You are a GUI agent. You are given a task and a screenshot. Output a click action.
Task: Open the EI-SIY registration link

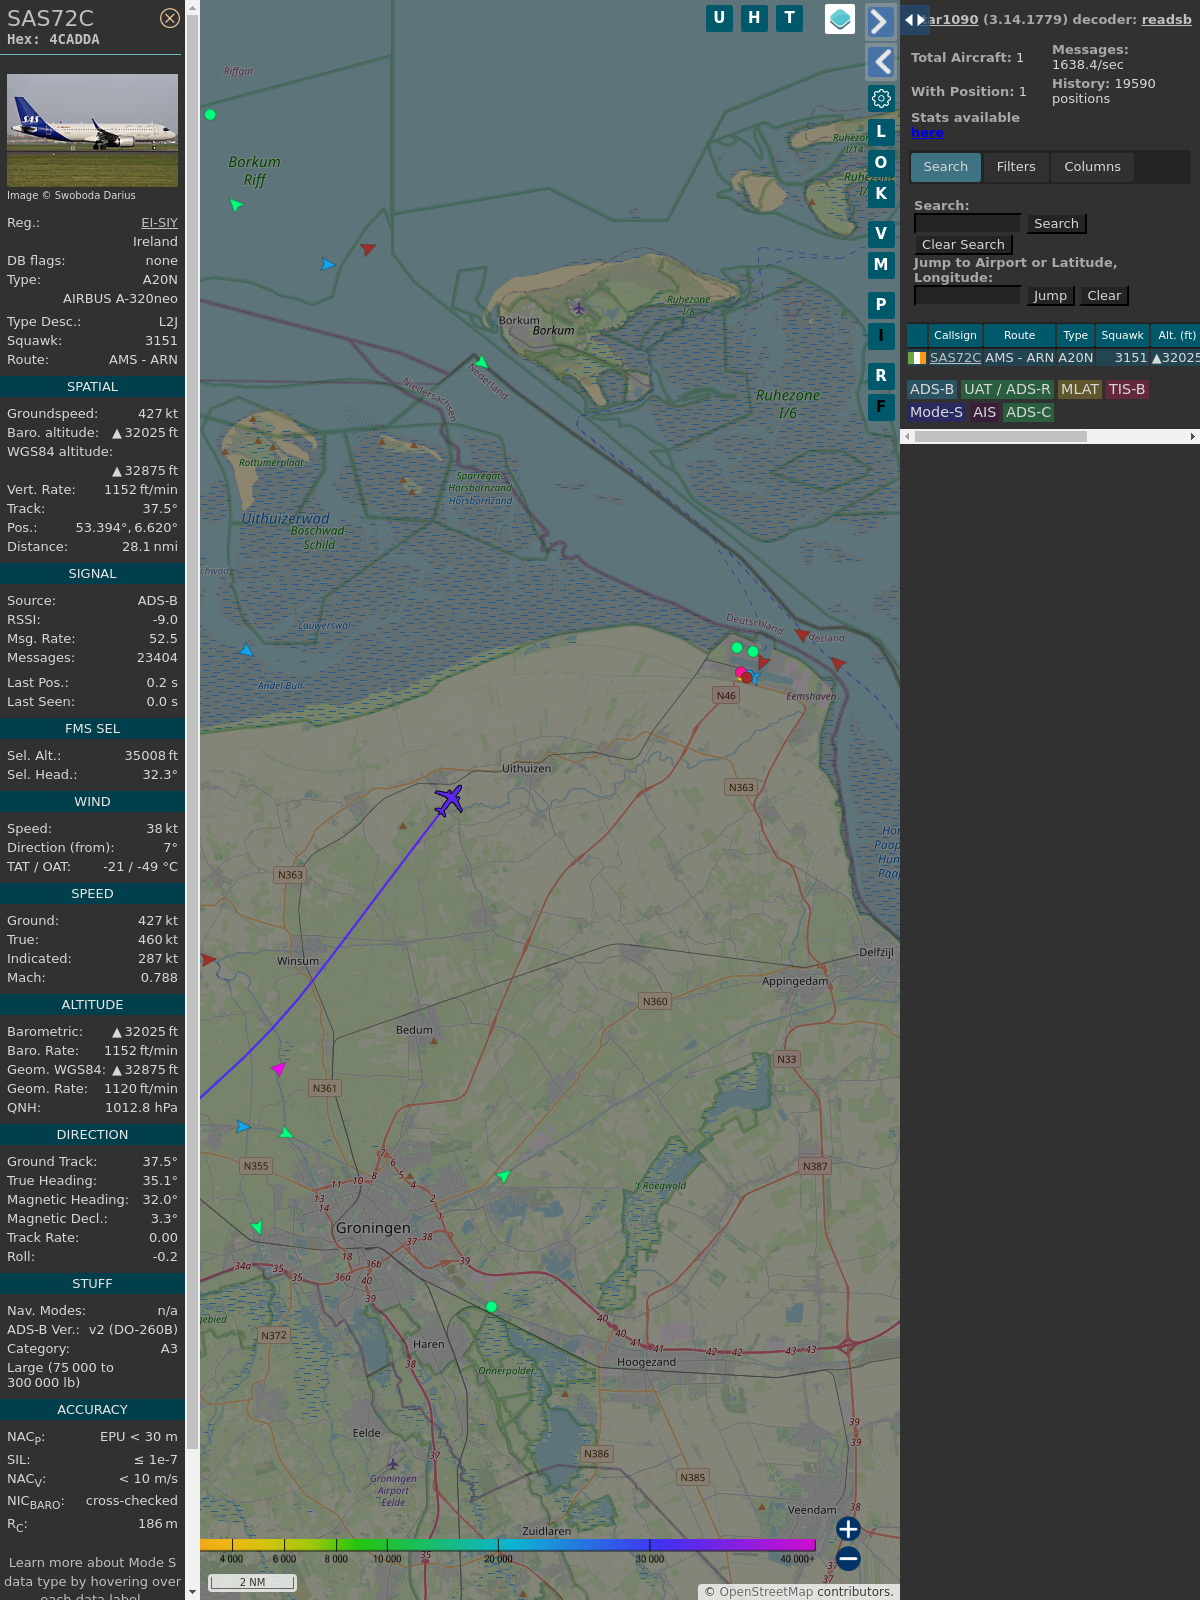coord(159,223)
